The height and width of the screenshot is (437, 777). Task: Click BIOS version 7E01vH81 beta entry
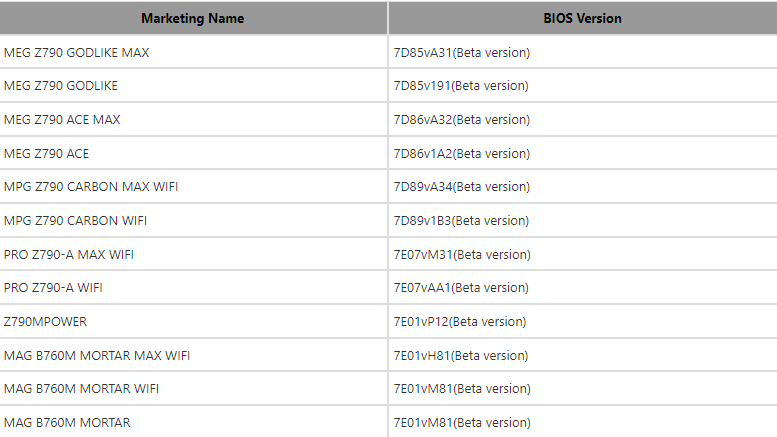point(461,356)
